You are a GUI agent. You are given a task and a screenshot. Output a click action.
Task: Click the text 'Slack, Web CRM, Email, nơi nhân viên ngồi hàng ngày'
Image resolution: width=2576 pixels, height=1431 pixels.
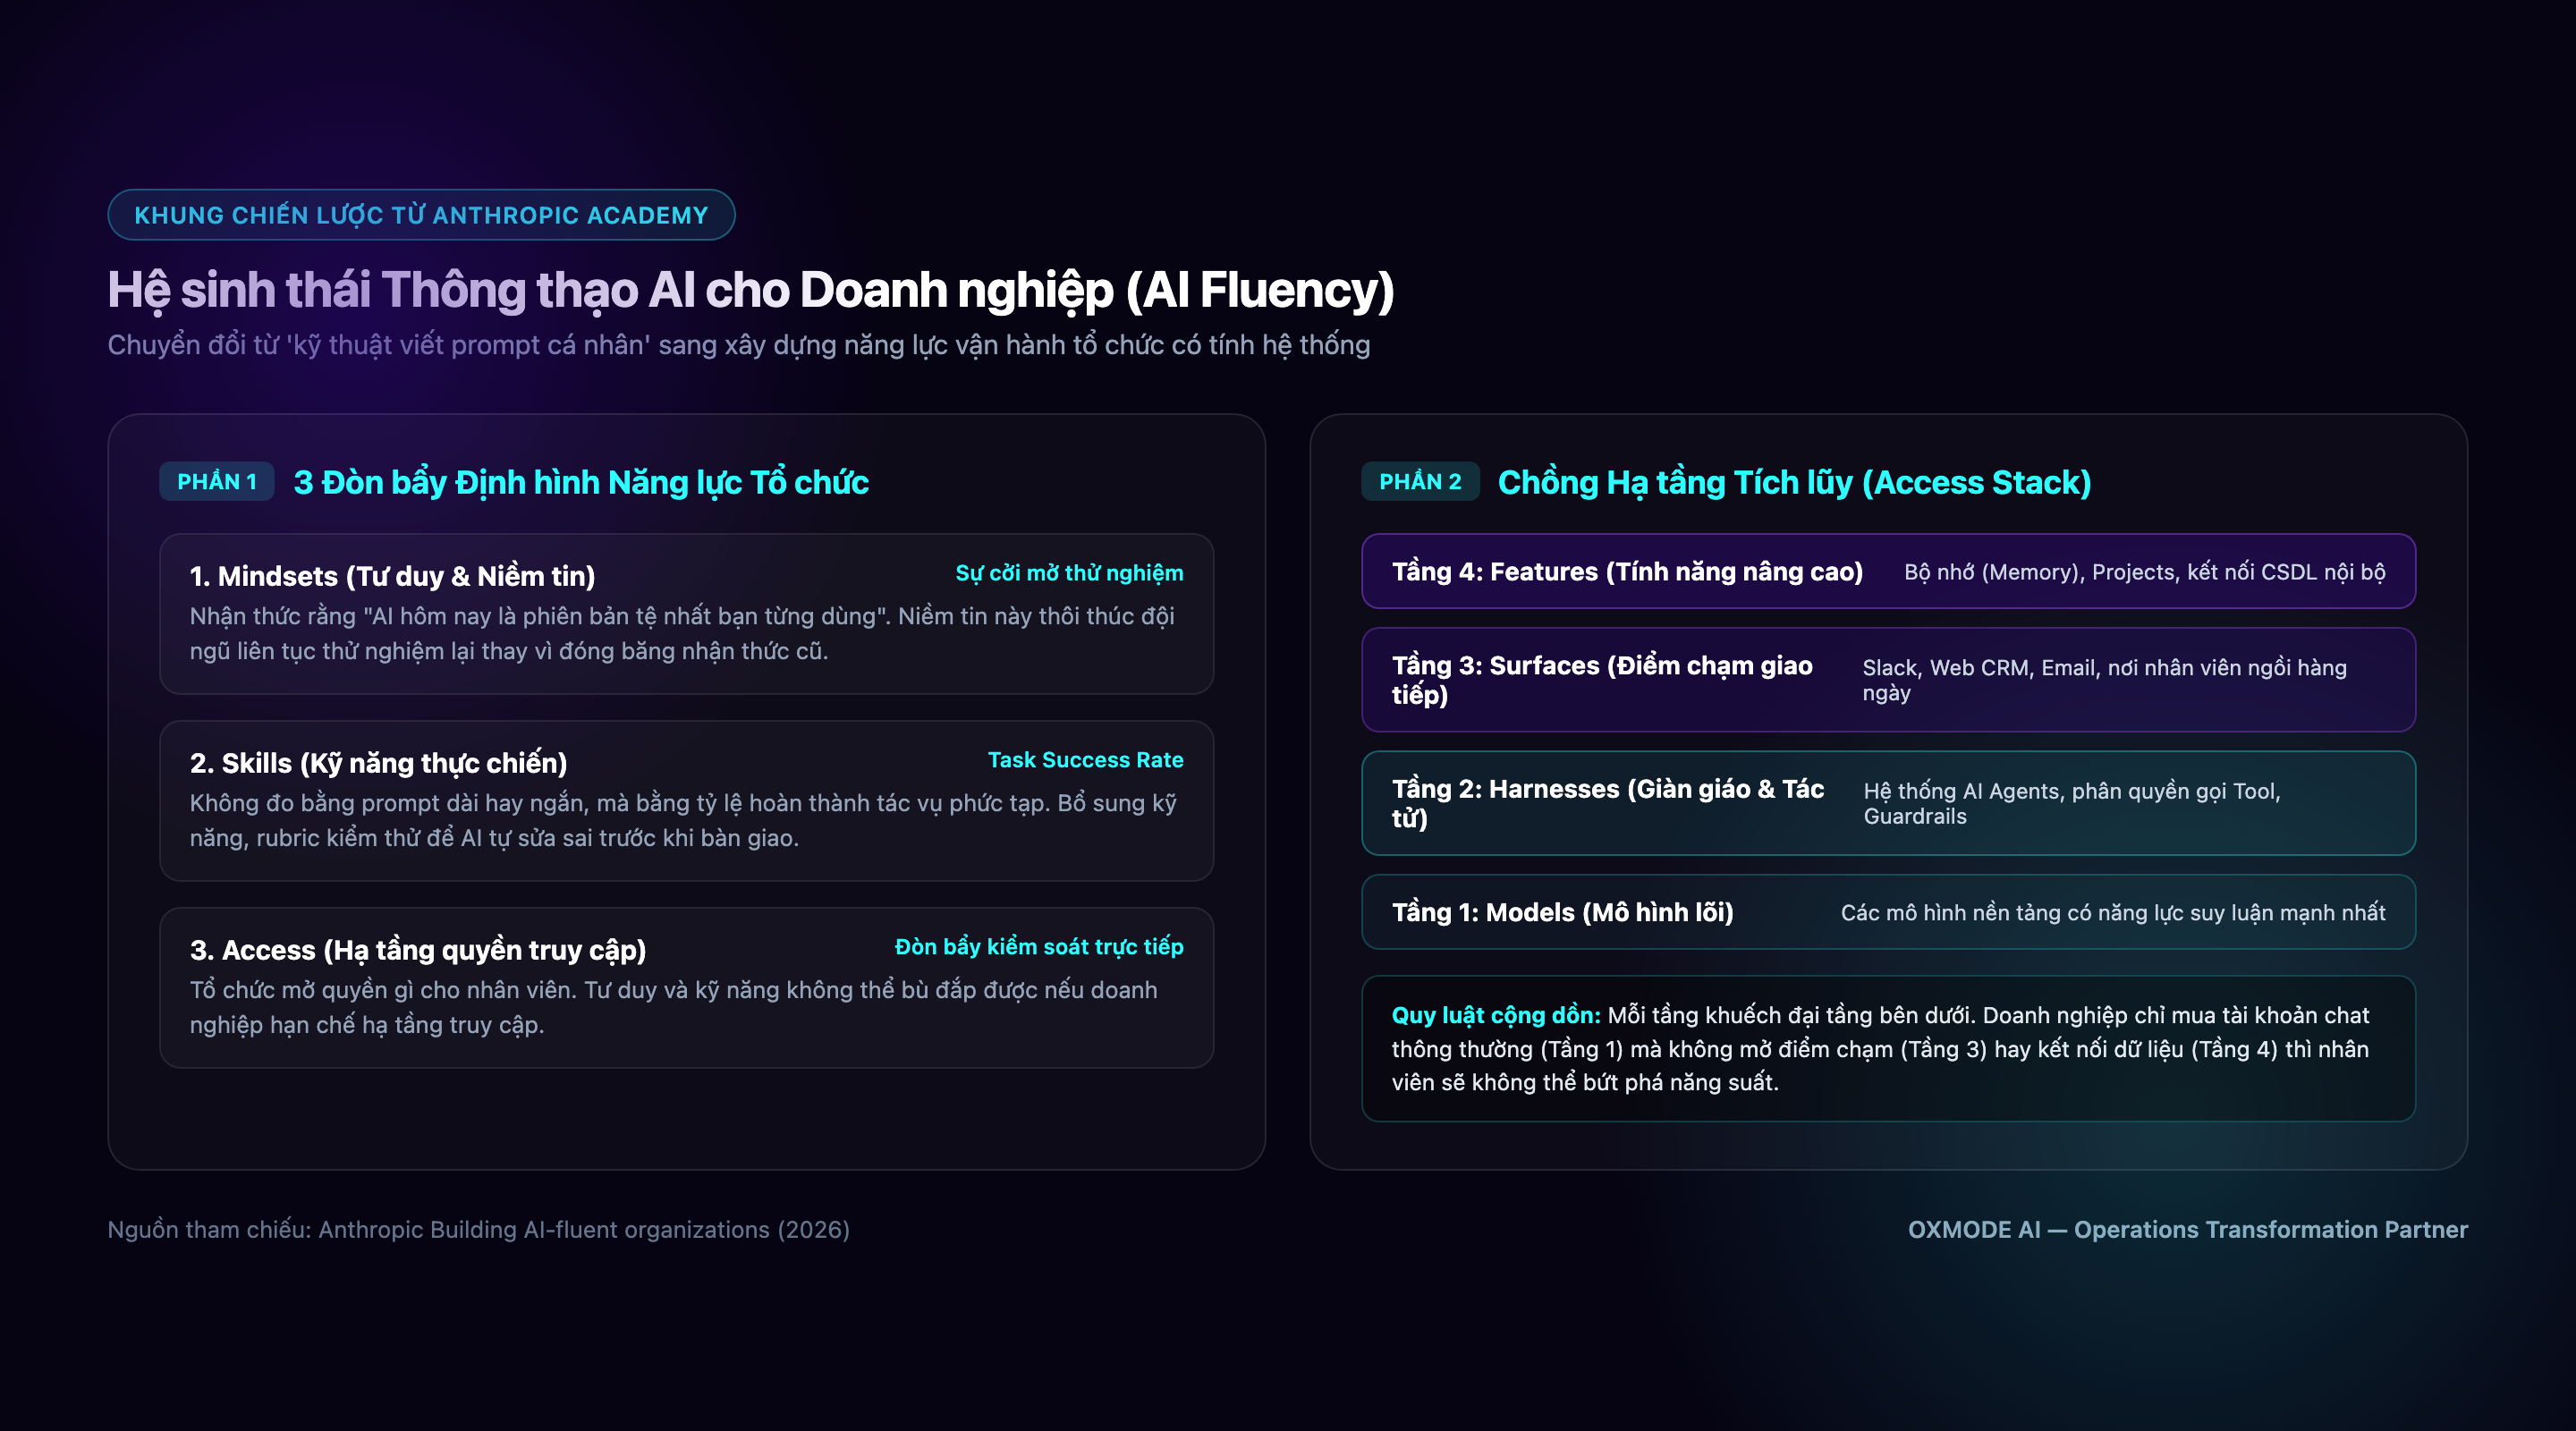point(2104,680)
